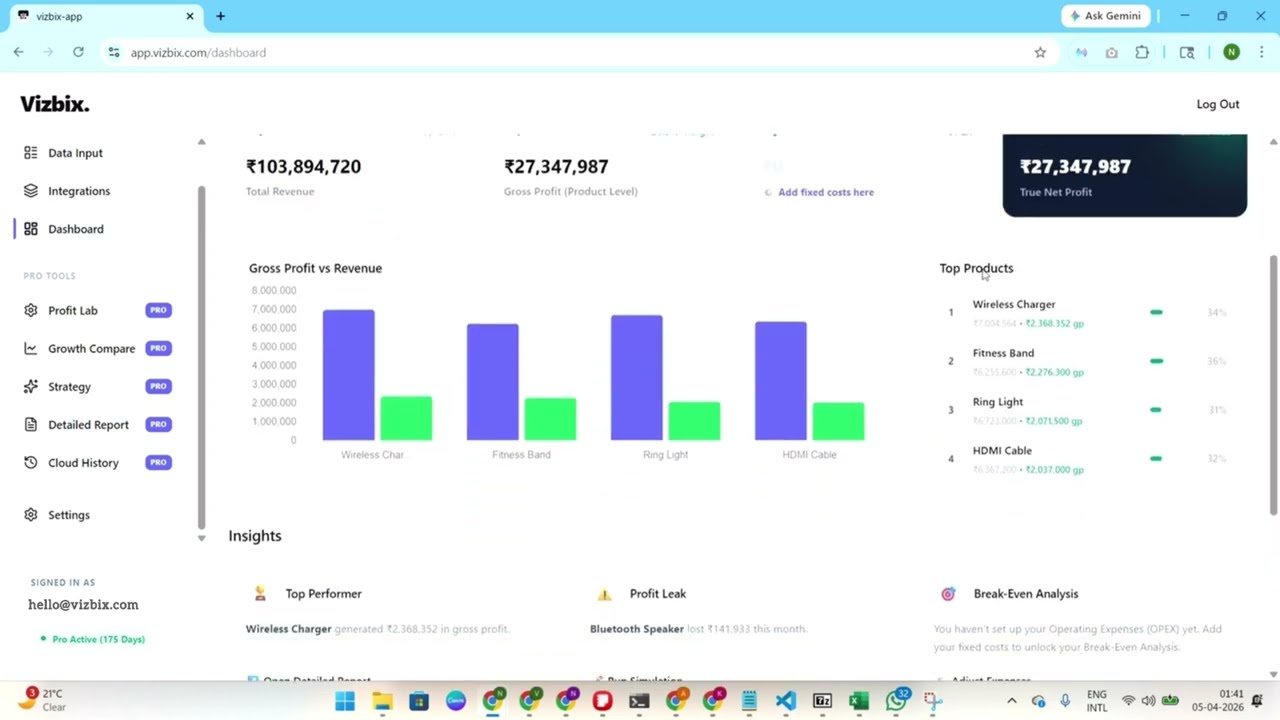Click the address bar URL
The width and height of the screenshot is (1280, 720).
click(198, 53)
